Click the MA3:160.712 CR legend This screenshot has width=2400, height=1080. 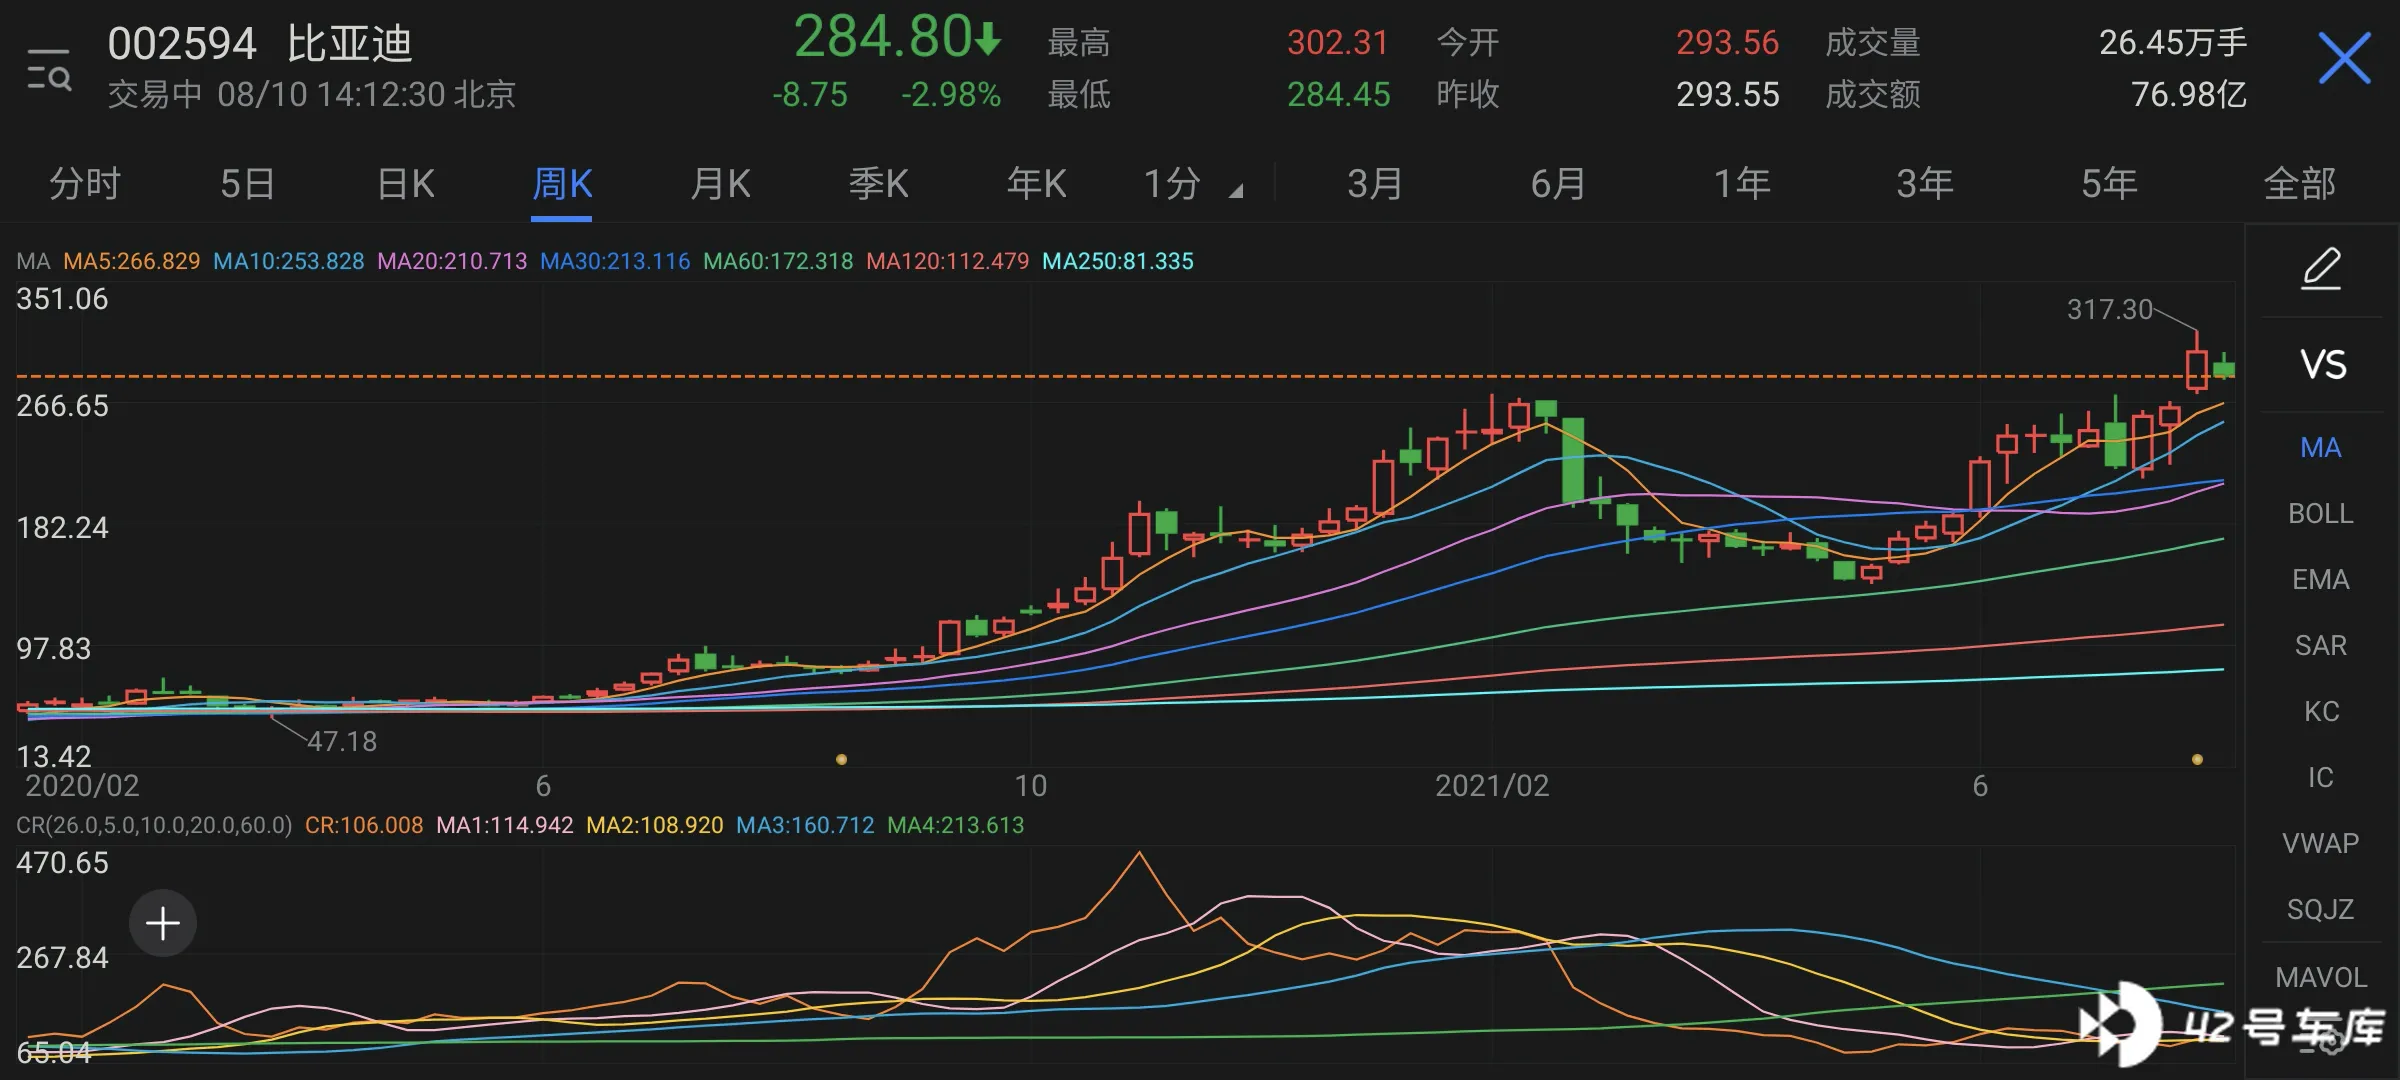click(x=805, y=825)
